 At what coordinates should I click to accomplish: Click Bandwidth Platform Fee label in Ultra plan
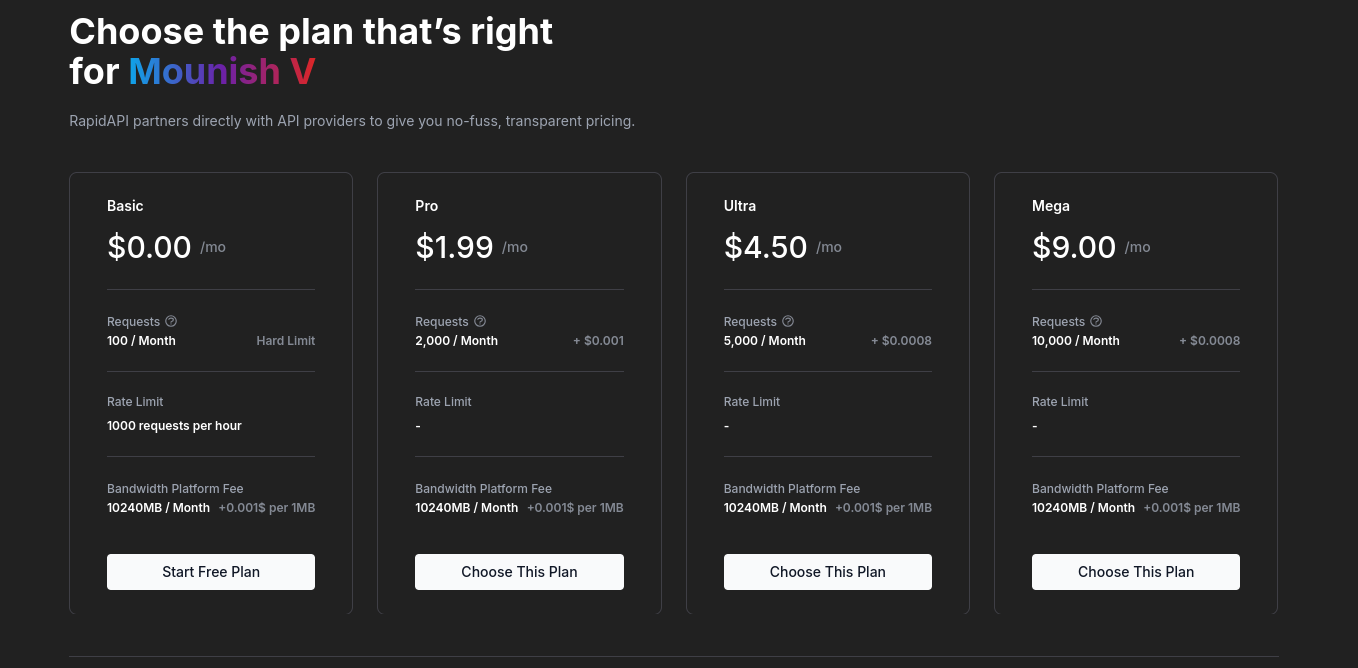[791, 489]
